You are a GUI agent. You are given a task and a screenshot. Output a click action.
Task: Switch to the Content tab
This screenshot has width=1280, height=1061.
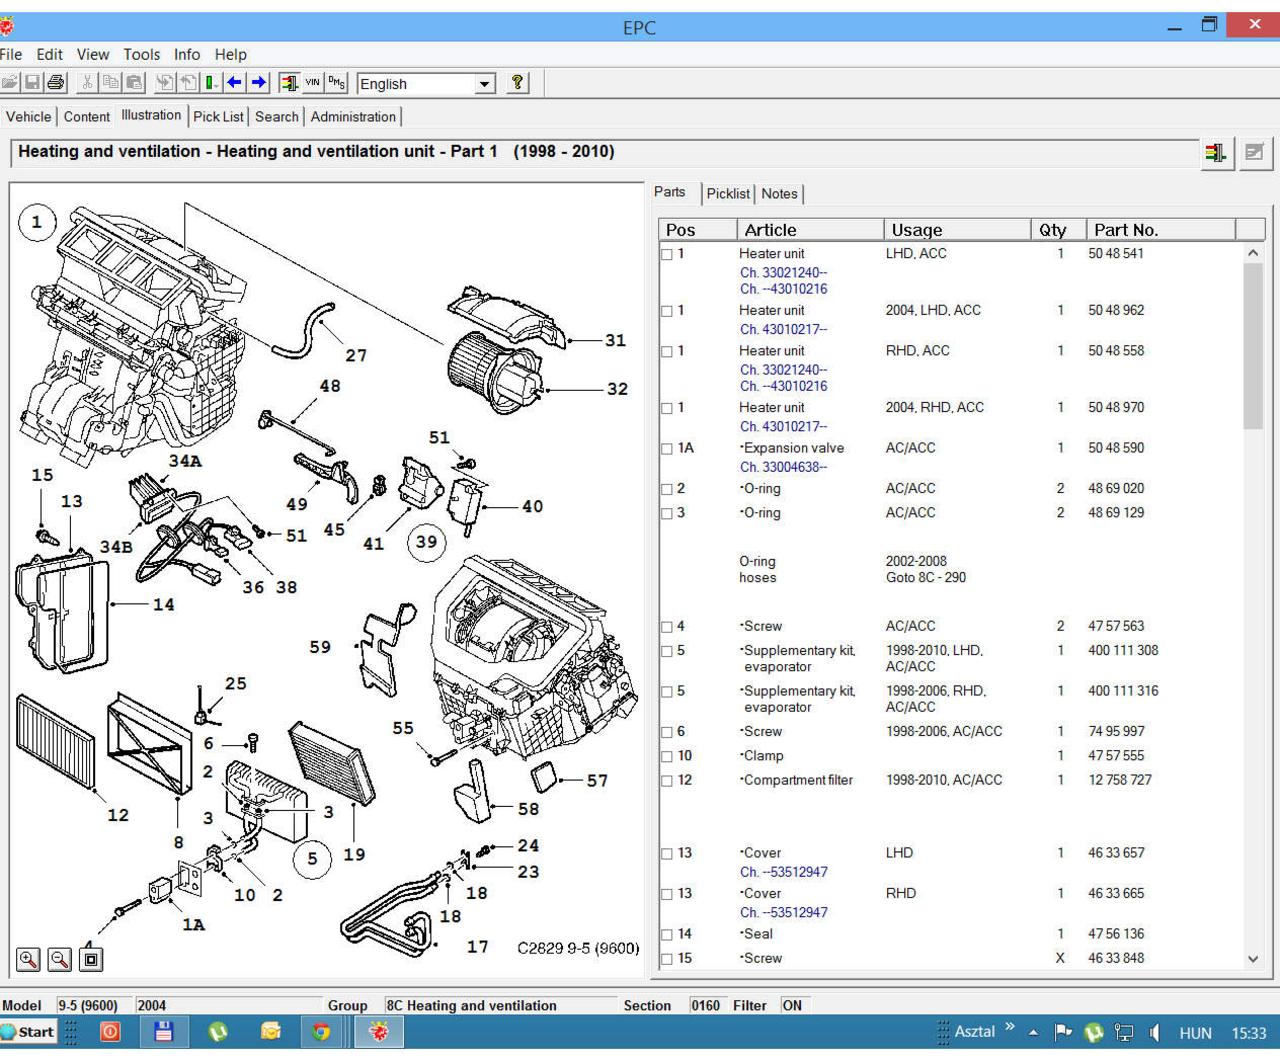pos(87,117)
